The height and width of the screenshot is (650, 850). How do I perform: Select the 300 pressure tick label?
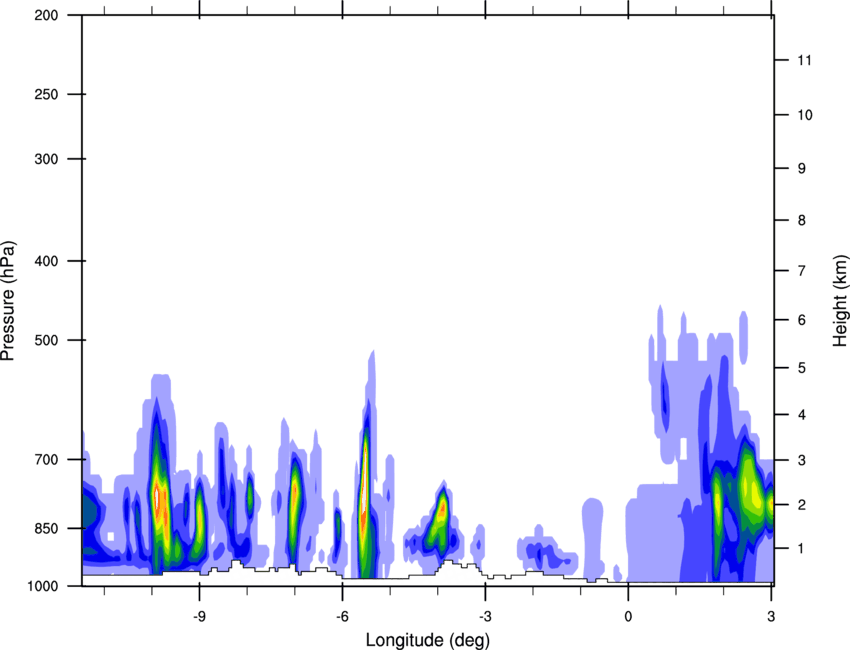pos(46,159)
